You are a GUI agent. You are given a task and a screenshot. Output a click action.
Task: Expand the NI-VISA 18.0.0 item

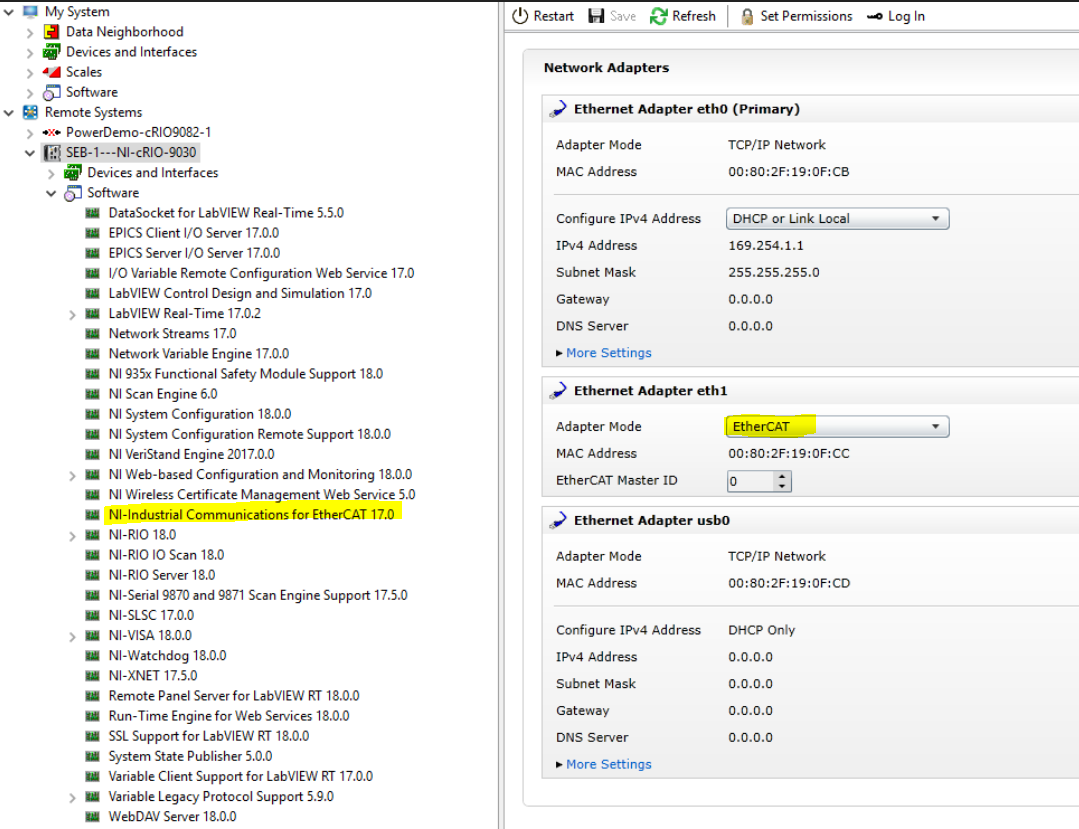(x=72, y=636)
